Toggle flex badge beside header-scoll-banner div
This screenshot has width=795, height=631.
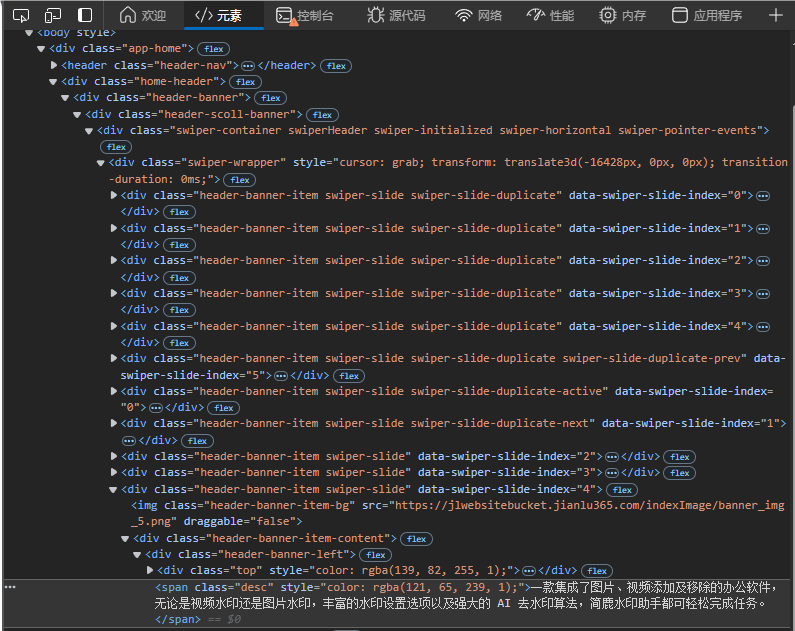(322, 115)
